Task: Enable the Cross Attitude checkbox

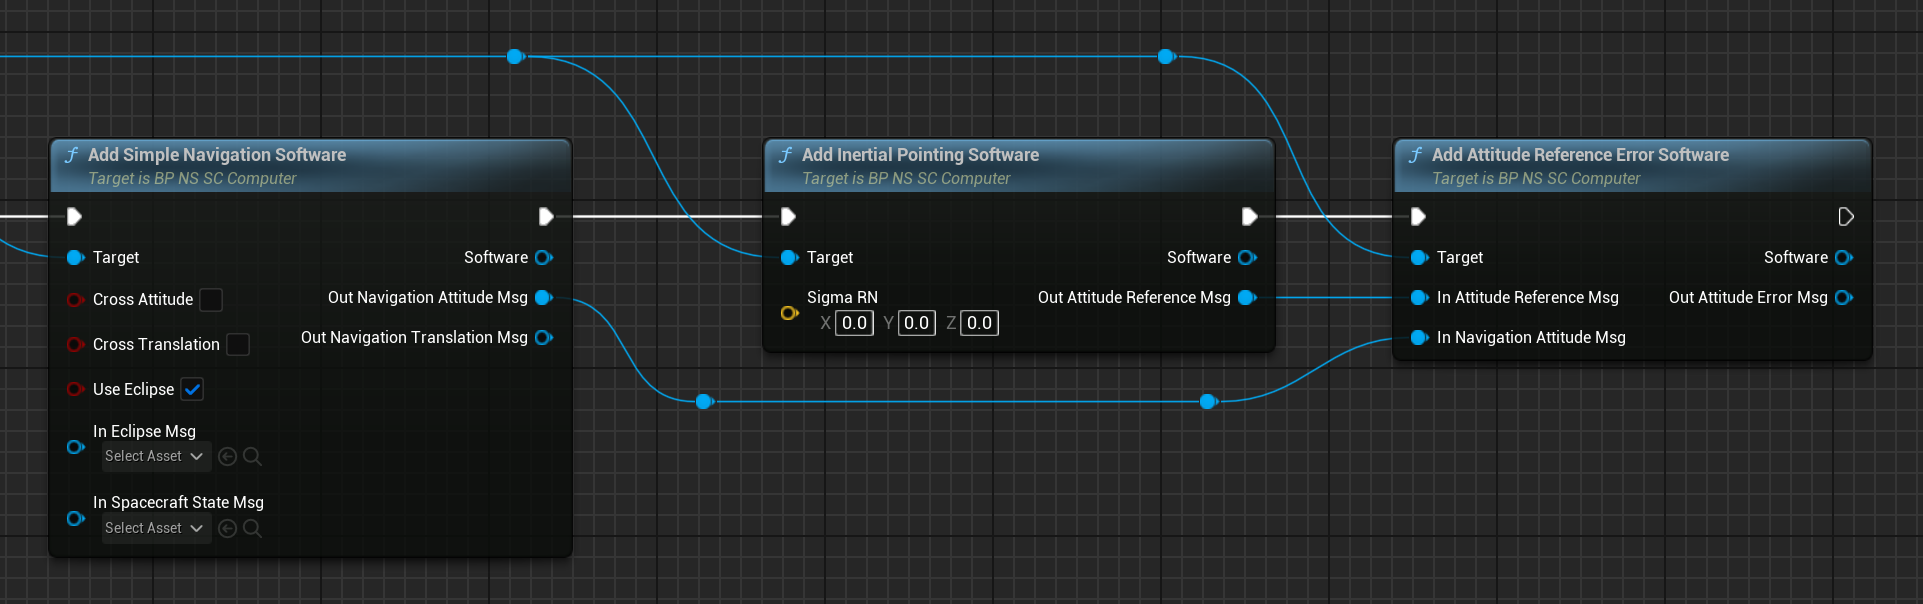Action: tap(211, 300)
